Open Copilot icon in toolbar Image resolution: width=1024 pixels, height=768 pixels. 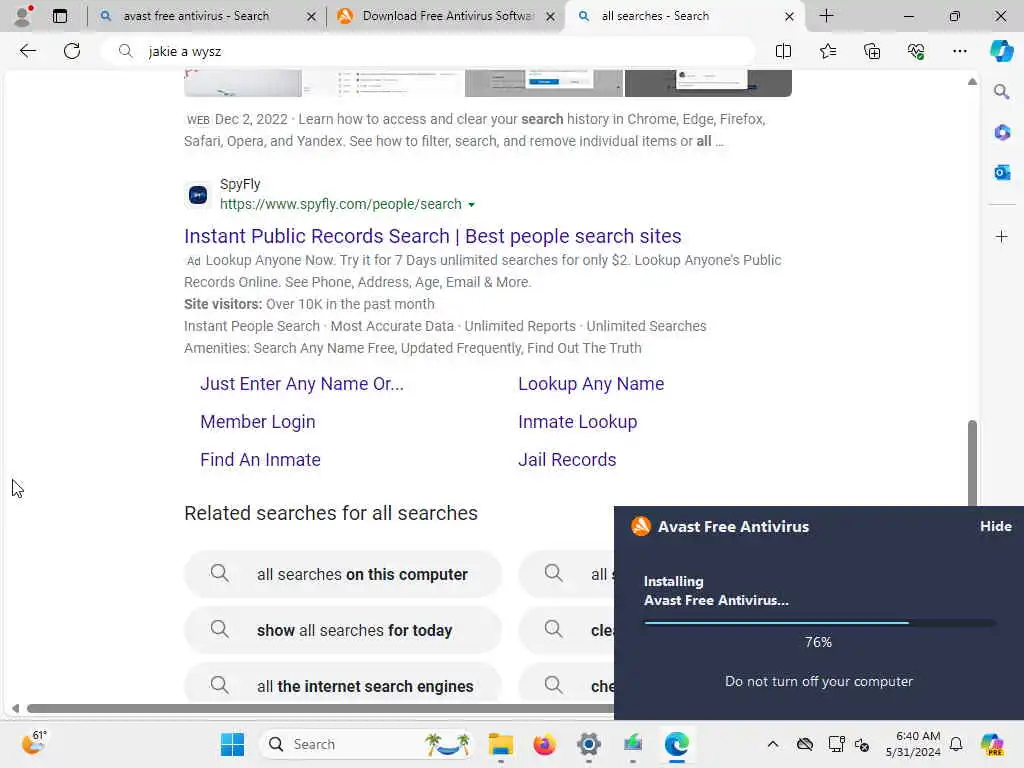pyautogui.click(x=1001, y=51)
